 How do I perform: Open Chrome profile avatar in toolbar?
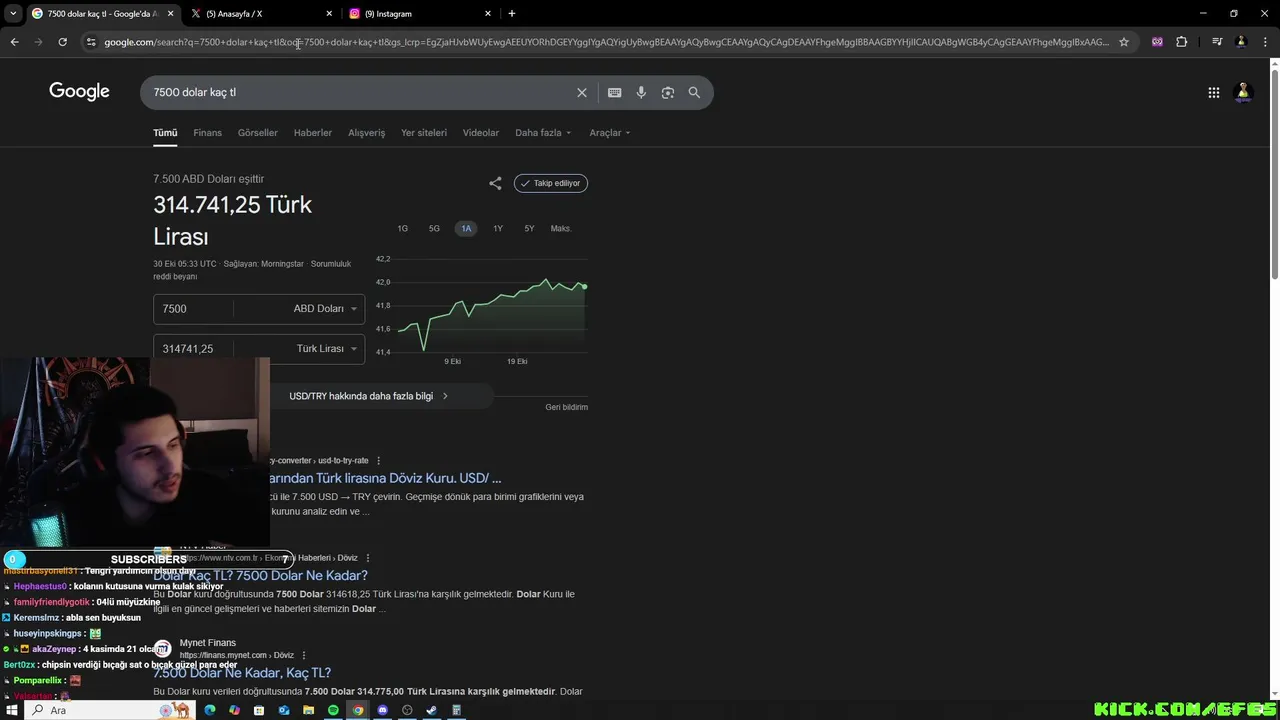pos(1241,42)
